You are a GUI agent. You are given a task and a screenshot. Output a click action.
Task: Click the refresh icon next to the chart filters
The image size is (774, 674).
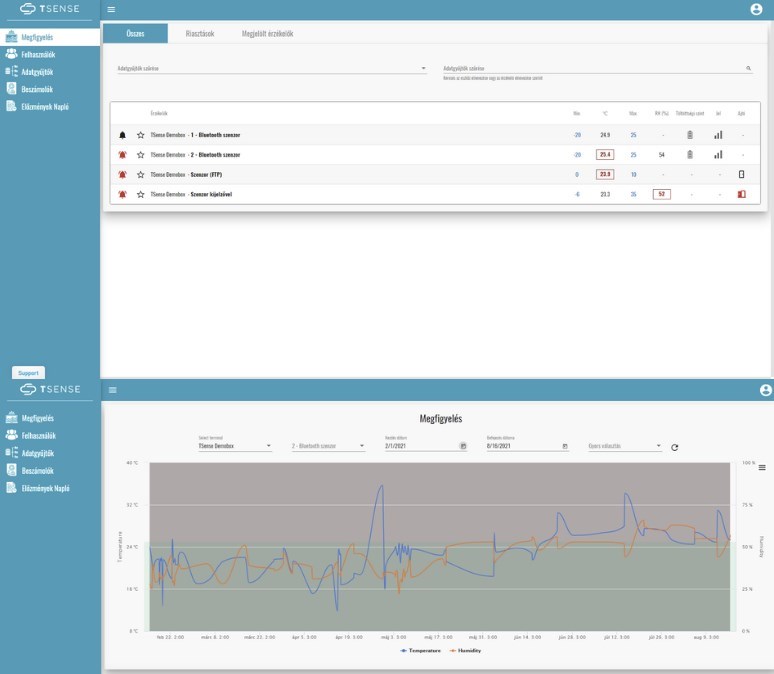[x=675, y=447]
